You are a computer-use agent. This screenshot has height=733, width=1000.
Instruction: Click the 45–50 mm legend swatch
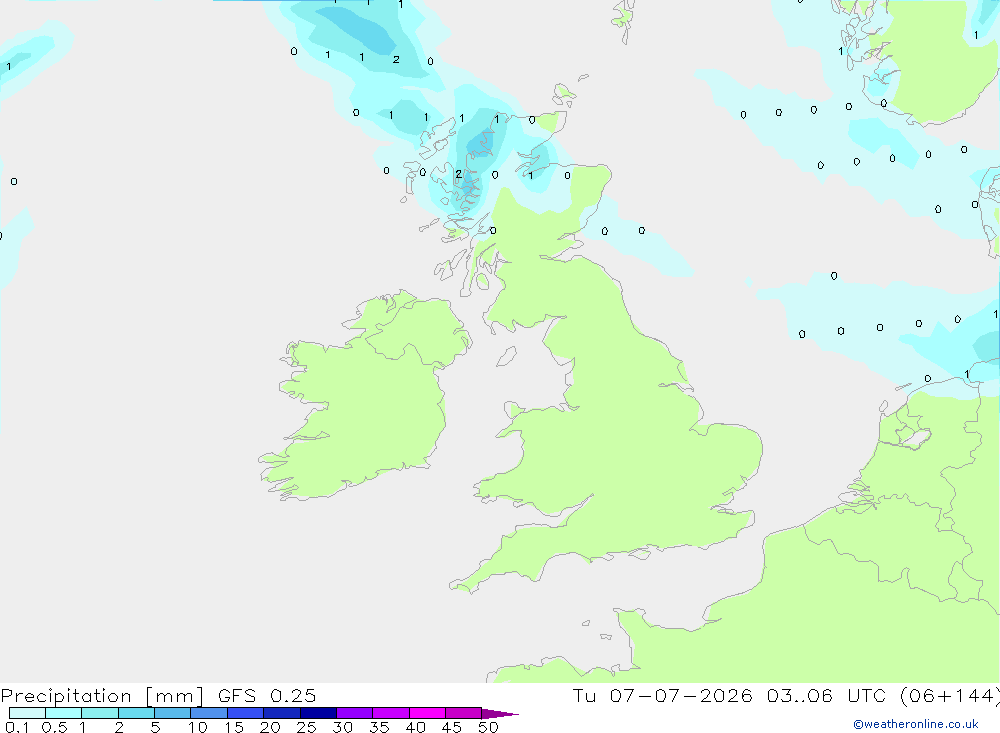pos(464,713)
